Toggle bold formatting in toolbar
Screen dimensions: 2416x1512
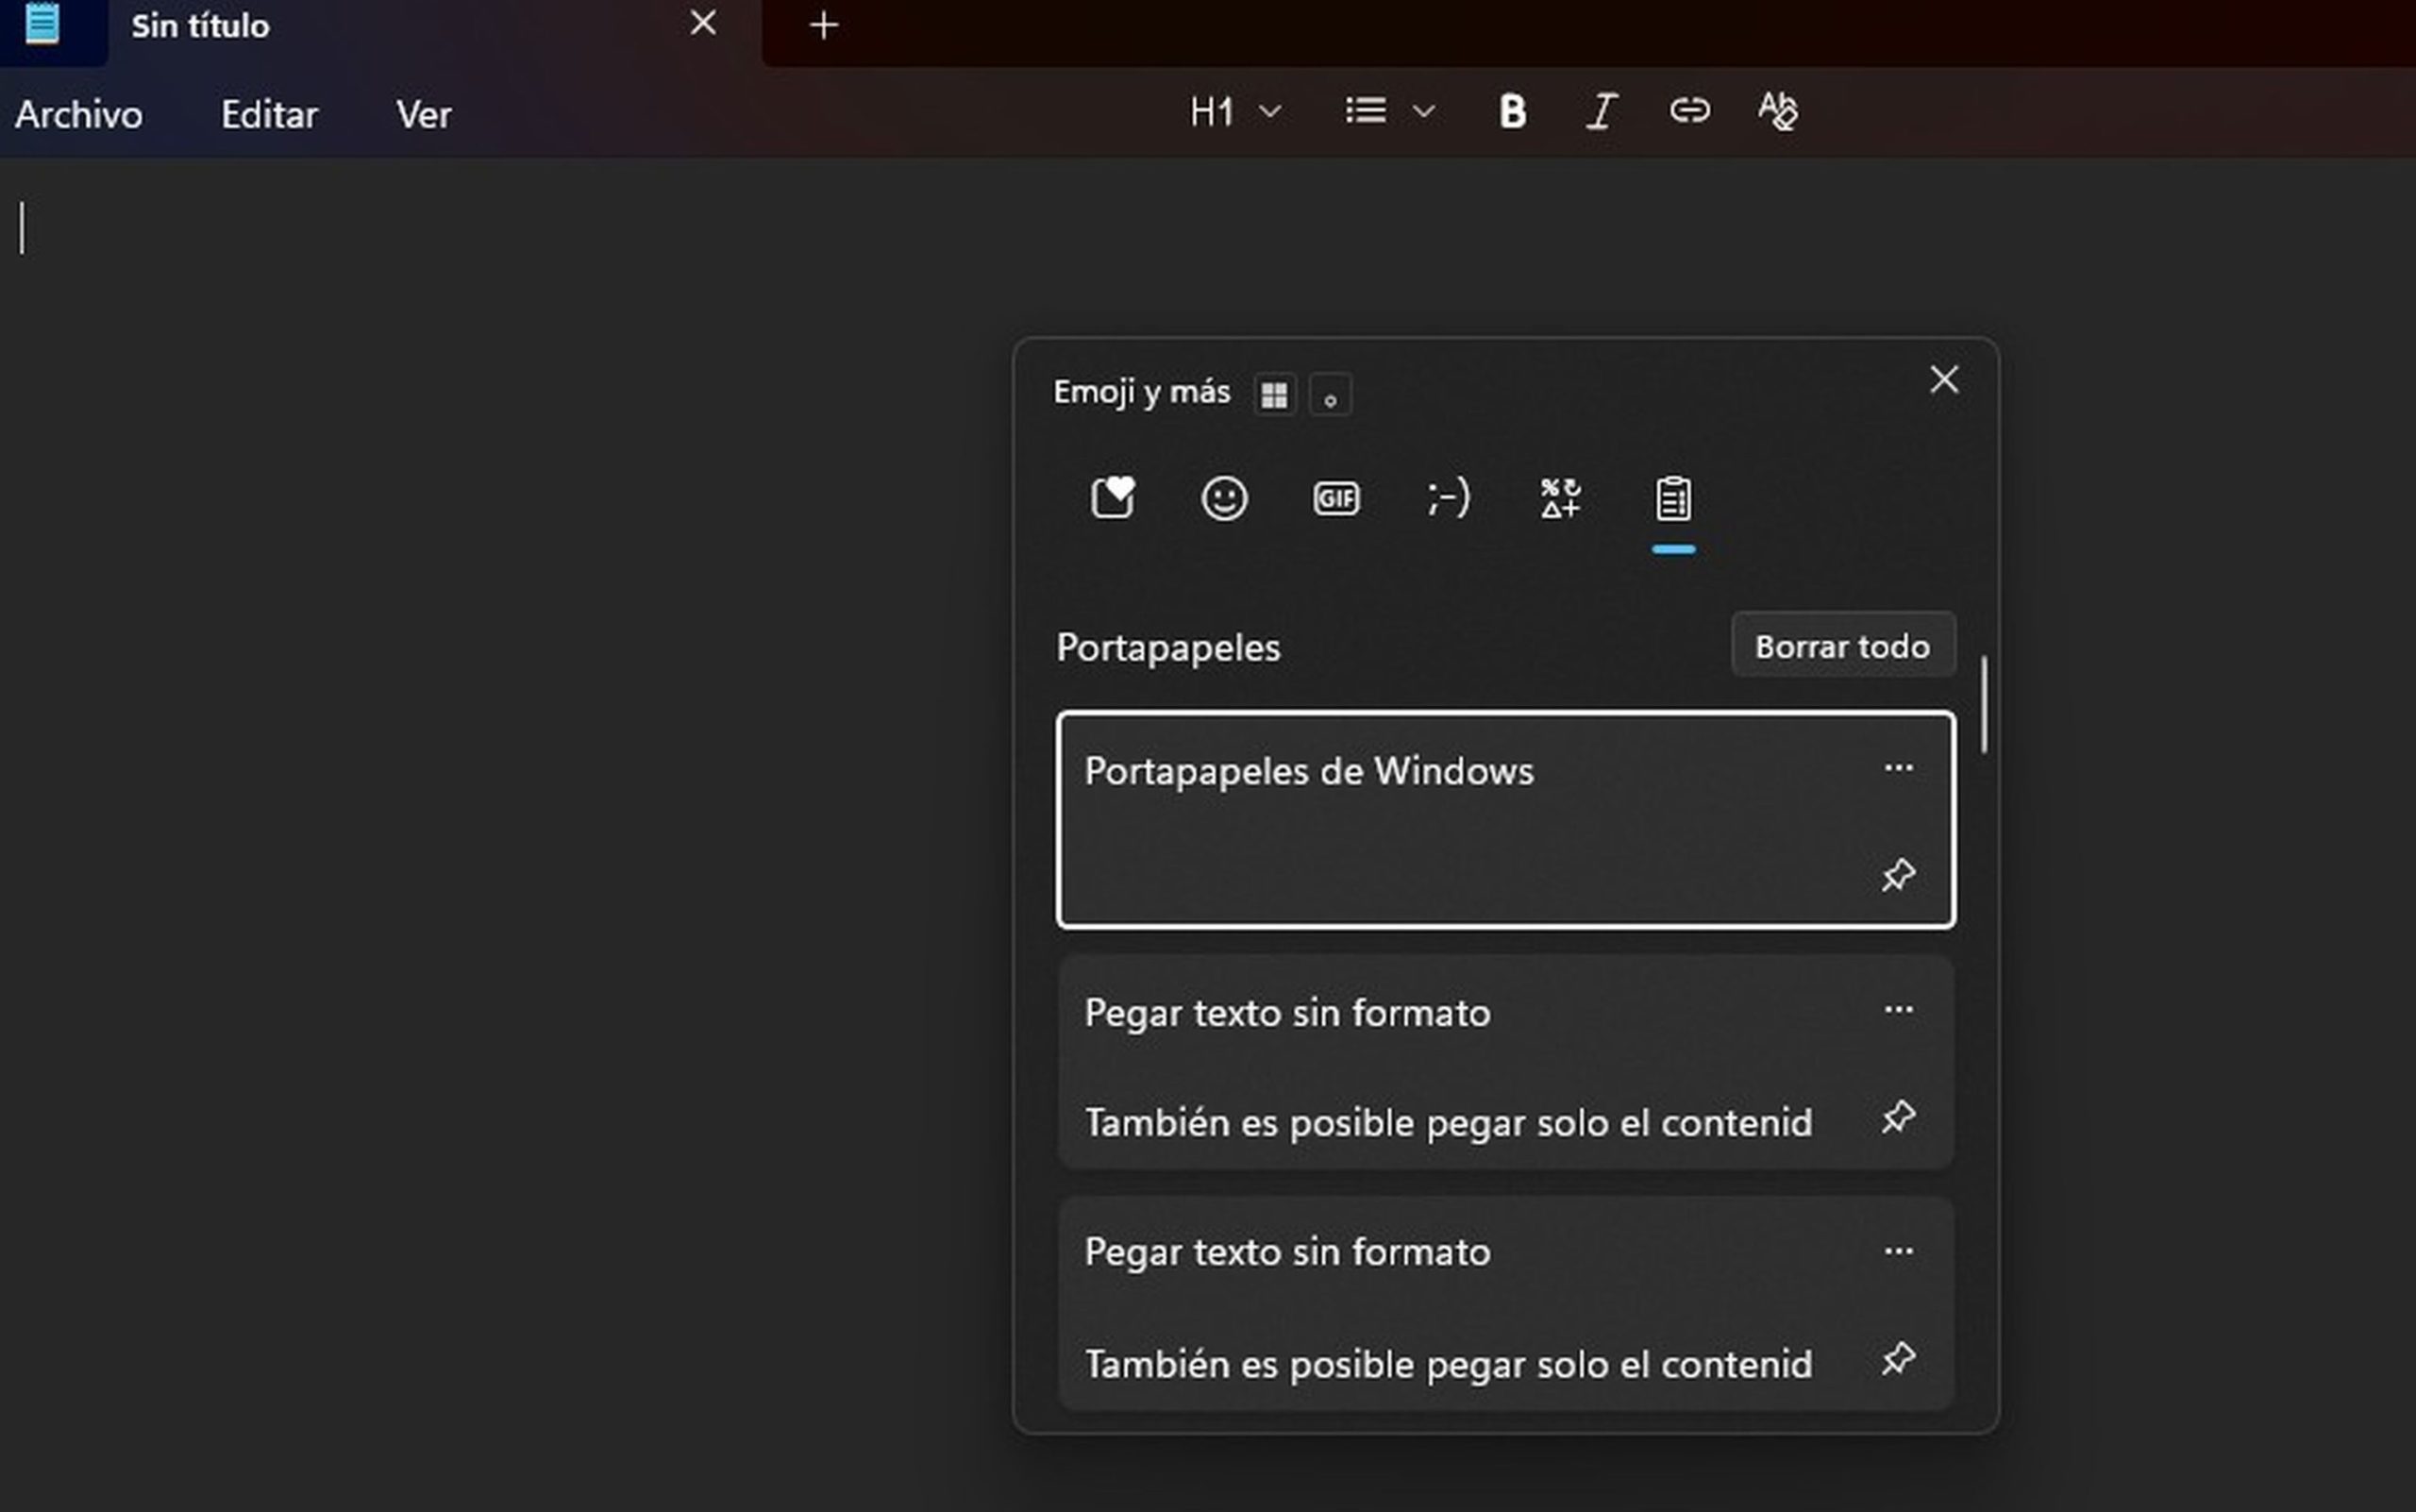(x=1512, y=111)
